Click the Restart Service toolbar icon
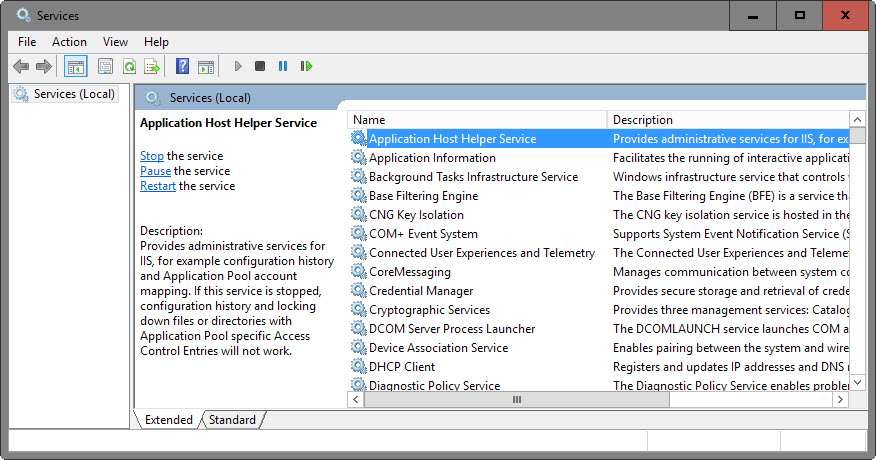The width and height of the screenshot is (876, 460). [306, 67]
